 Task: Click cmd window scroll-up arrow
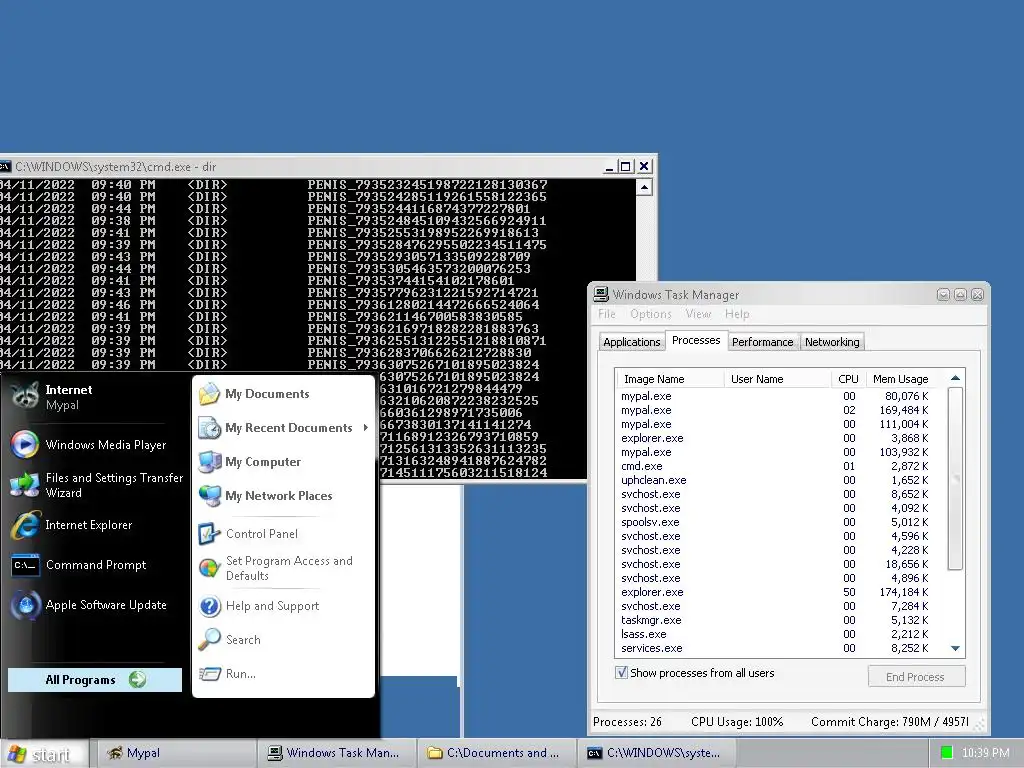[644, 188]
